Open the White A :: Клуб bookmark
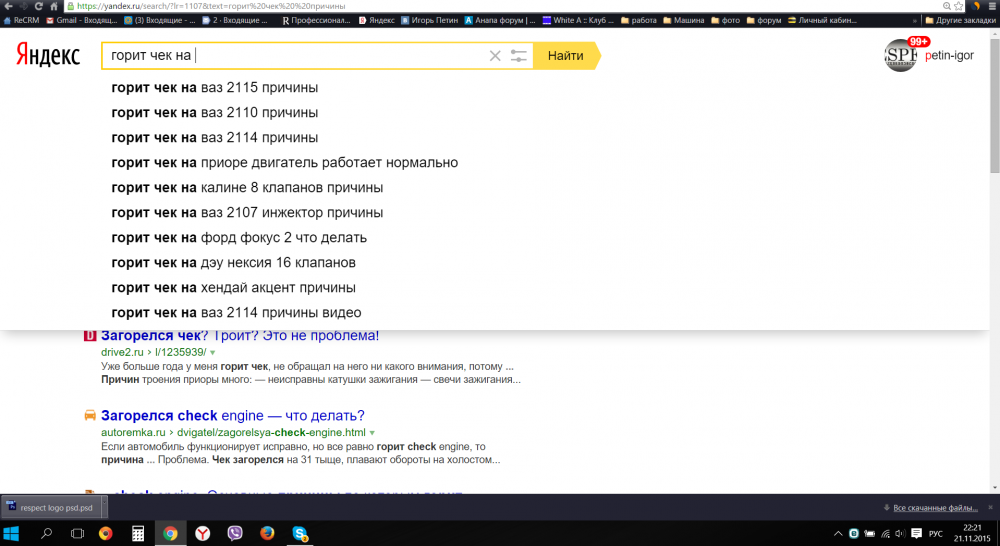 [578, 20]
